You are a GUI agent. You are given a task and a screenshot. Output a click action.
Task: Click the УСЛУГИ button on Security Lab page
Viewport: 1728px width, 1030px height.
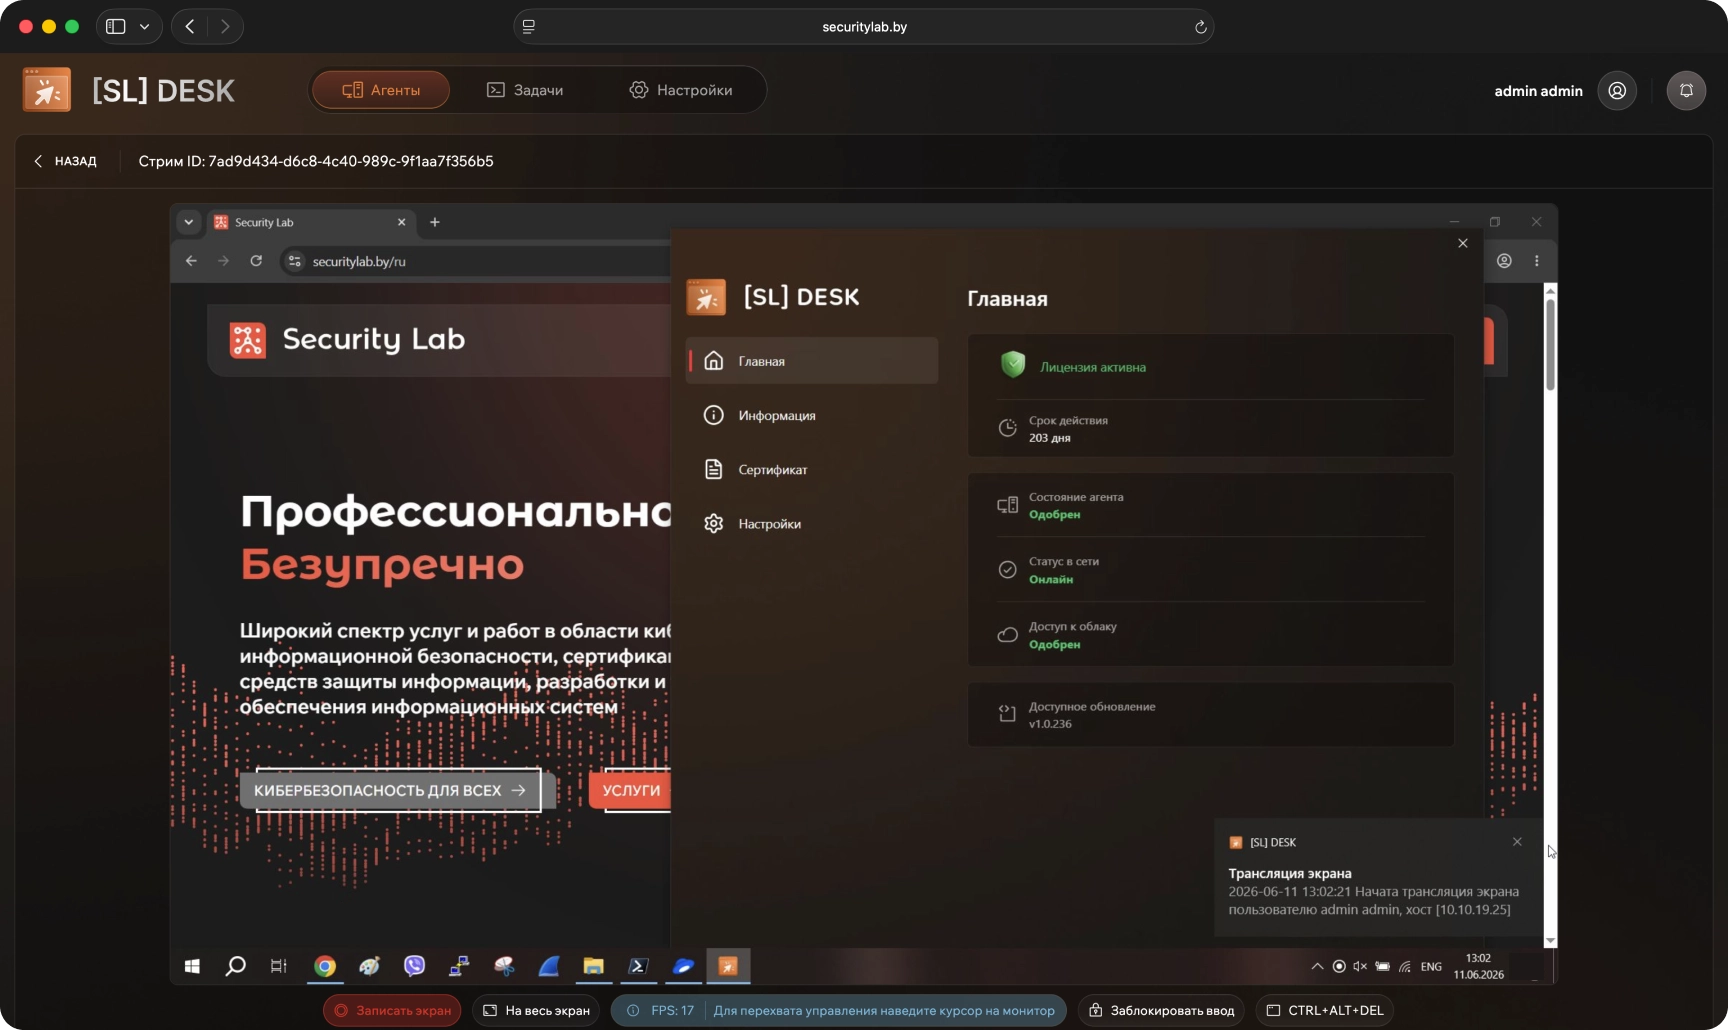(x=631, y=790)
